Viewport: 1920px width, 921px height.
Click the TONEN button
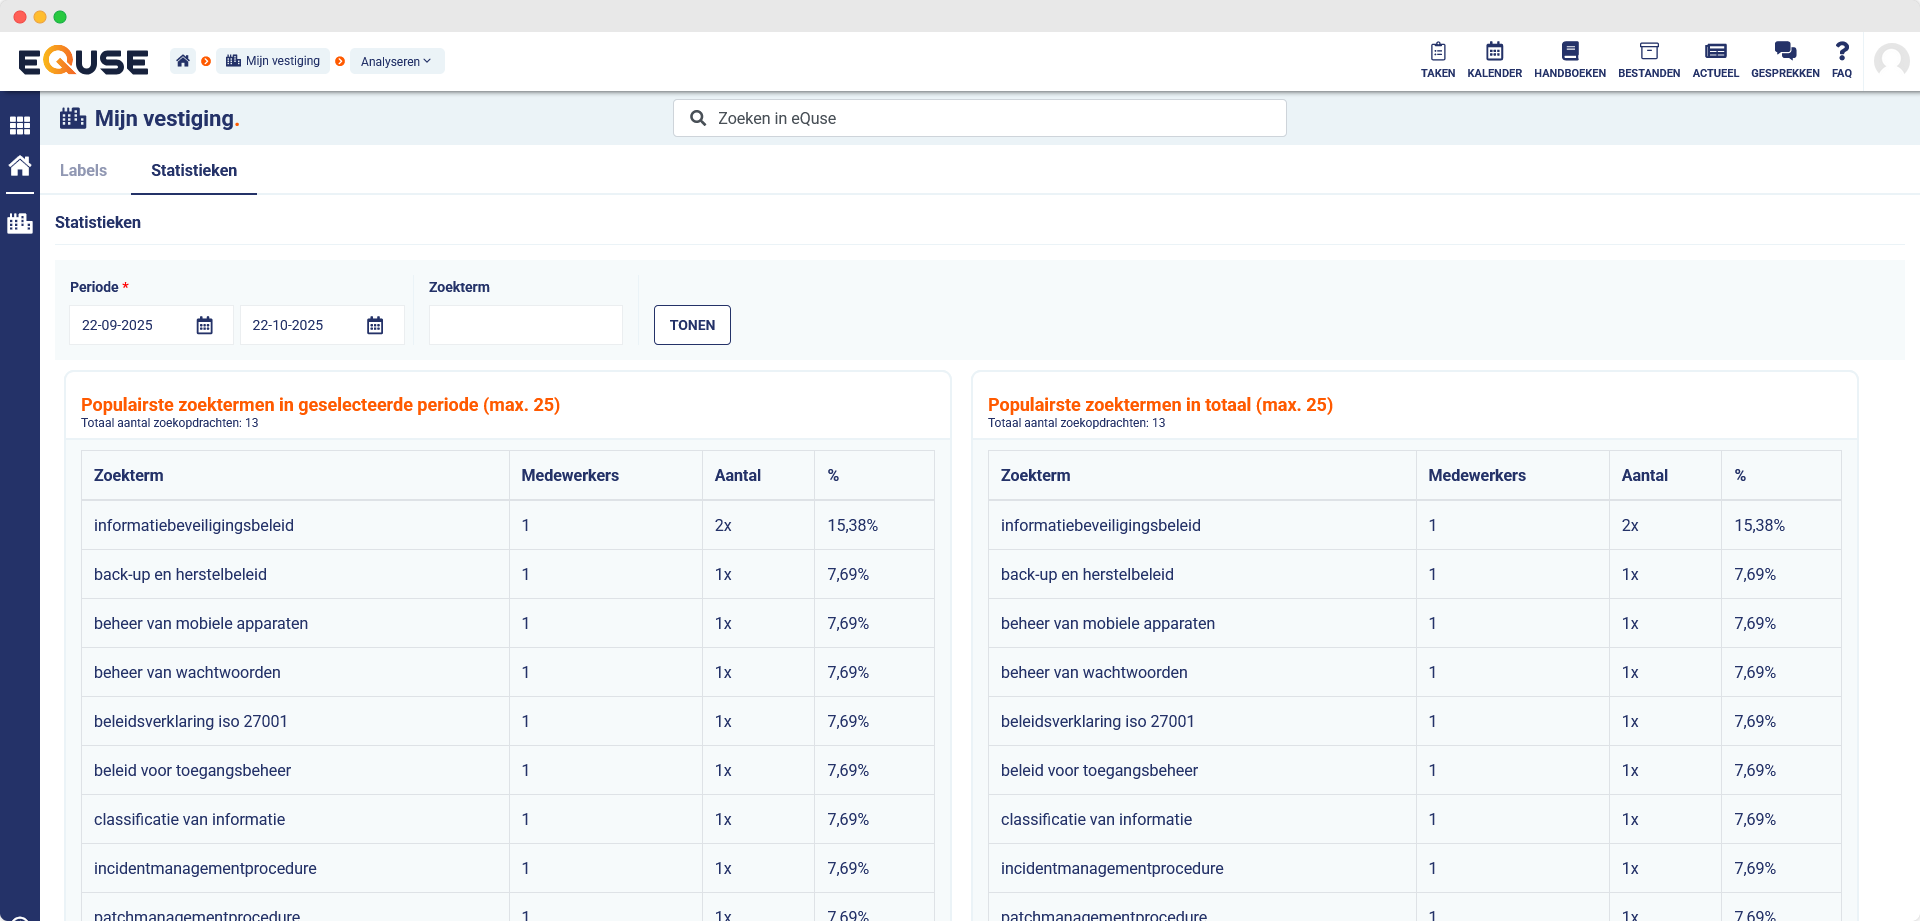click(692, 325)
